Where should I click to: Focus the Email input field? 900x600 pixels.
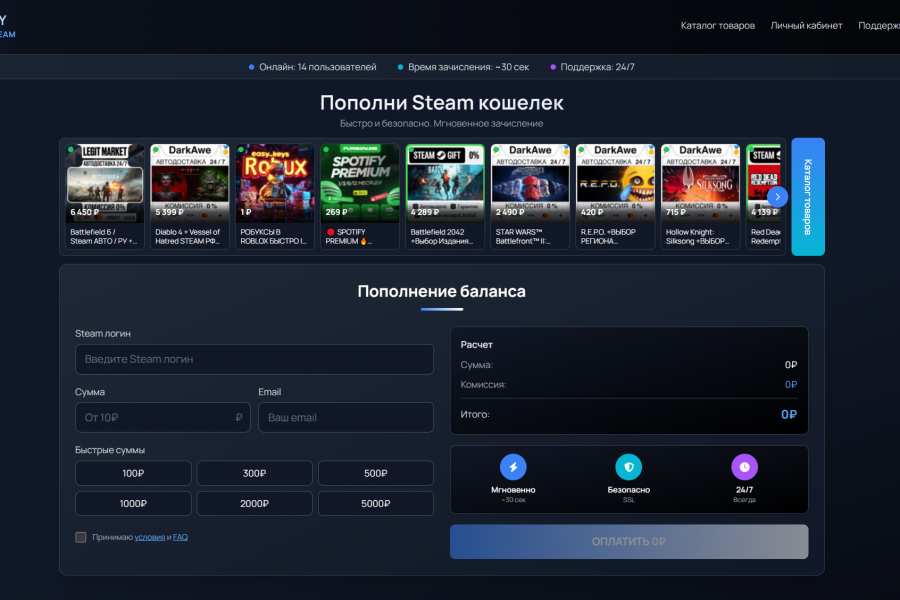tap(346, 417)
